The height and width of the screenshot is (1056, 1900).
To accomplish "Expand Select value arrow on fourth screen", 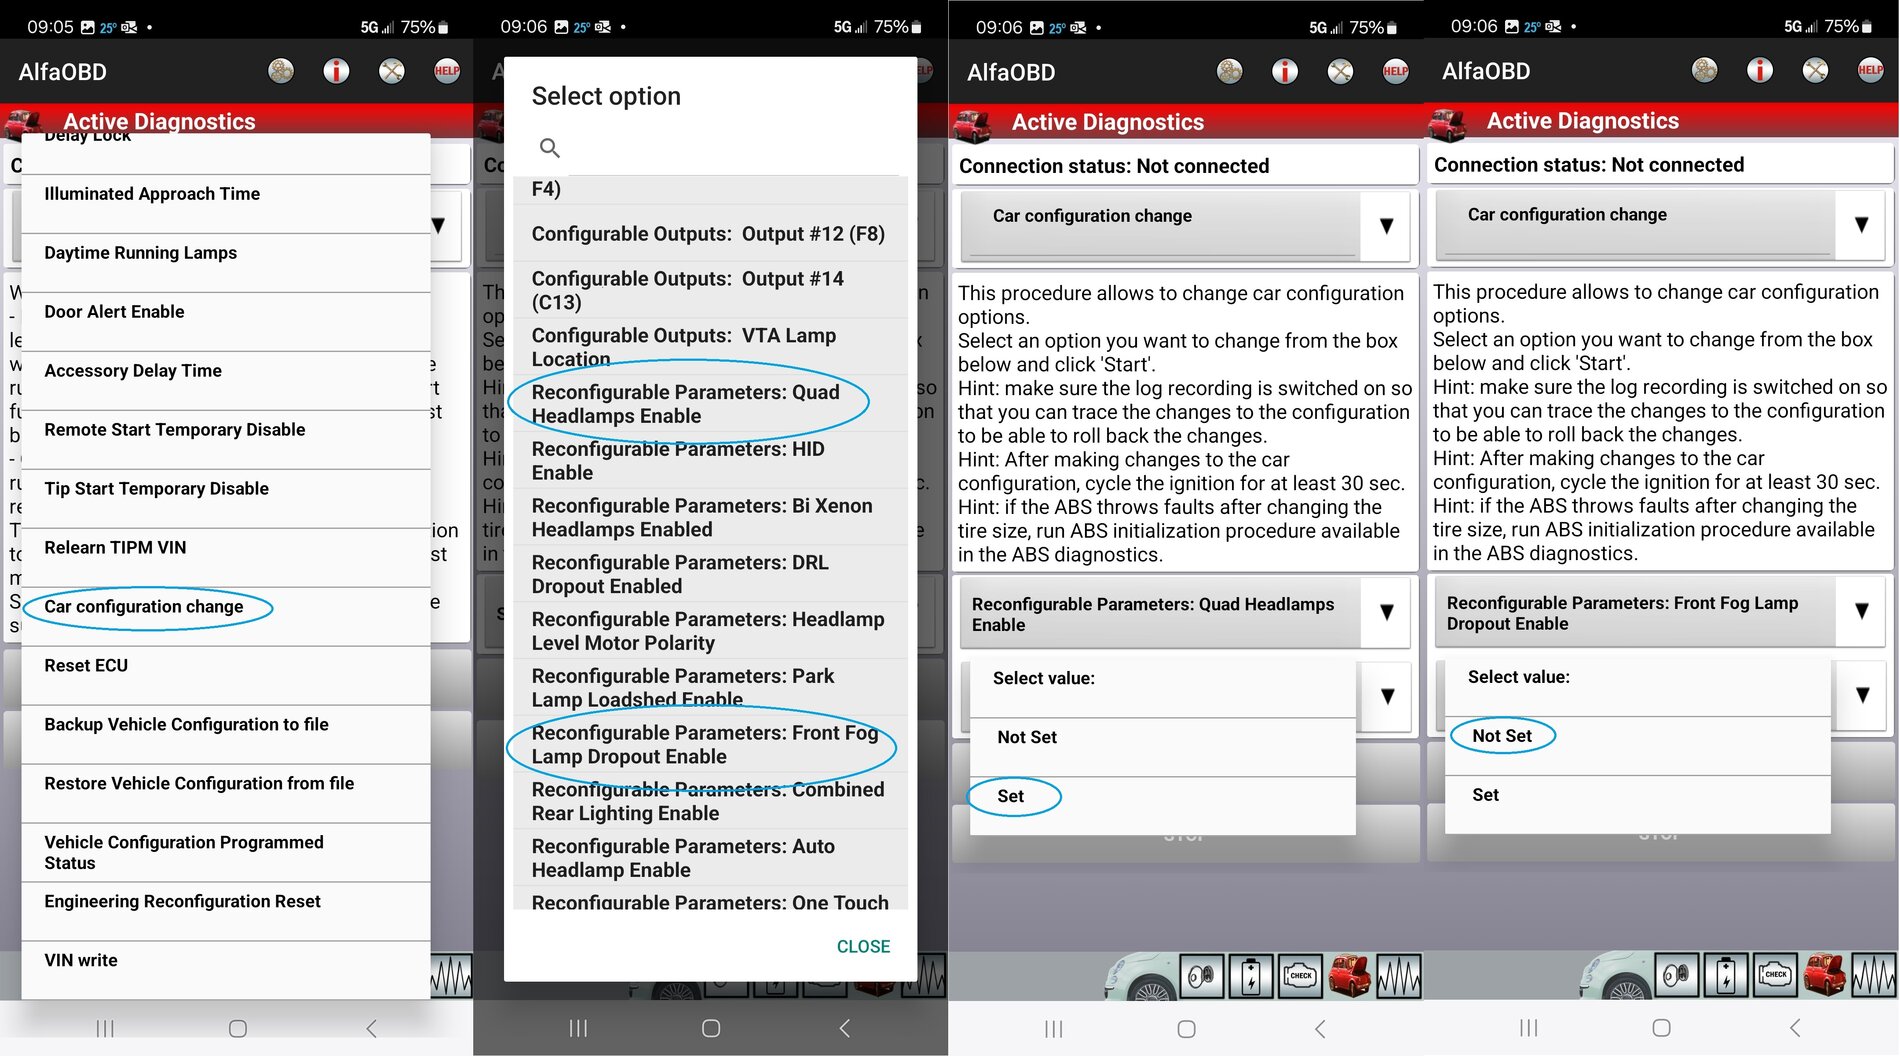I will pos(1862,695).
